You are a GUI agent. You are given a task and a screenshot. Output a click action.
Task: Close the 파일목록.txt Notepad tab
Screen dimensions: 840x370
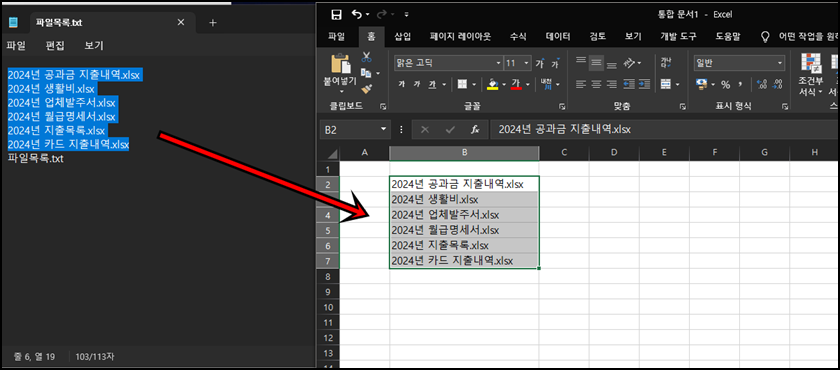[181, 22]
